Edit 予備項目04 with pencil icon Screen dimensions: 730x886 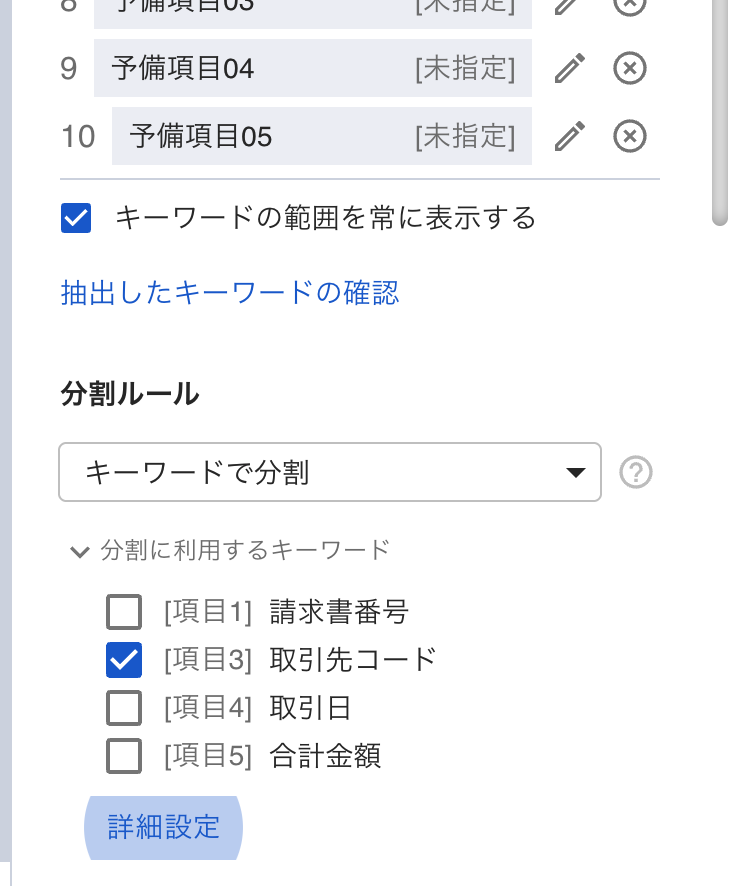[569, 68]
